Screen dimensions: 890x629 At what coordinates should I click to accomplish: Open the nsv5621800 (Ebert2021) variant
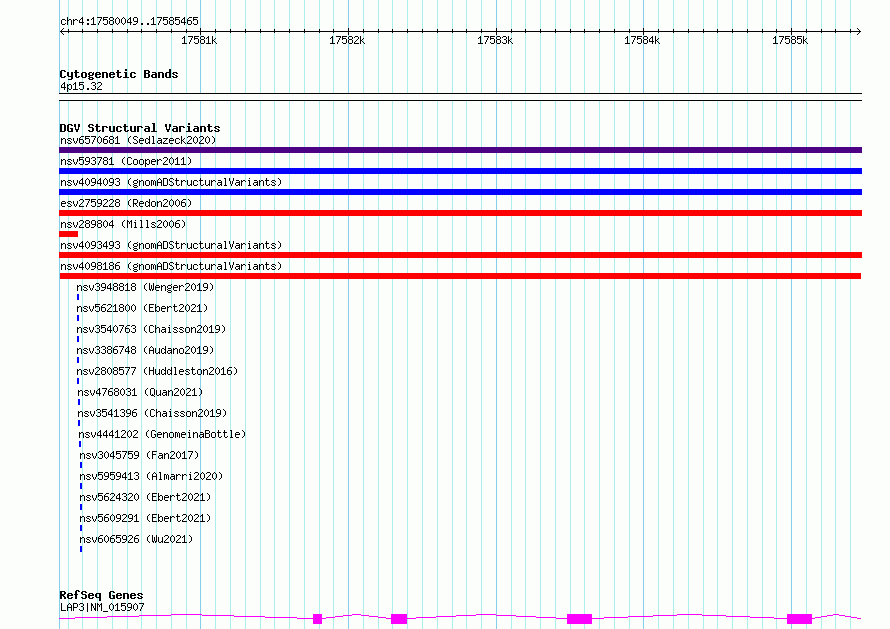(142, 308)
